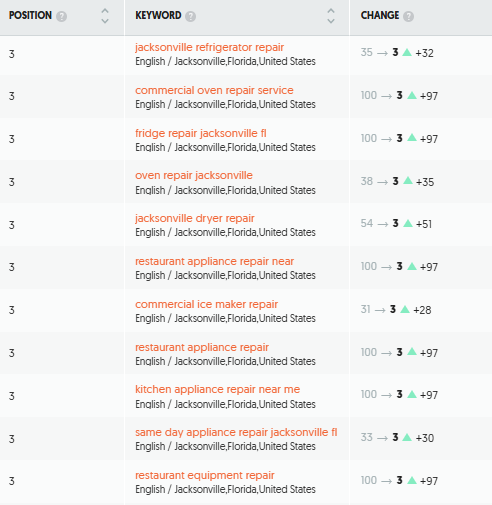Click green up arrow in restaurant appliance repair row
The image size is (492, 505).
(412, 352)
